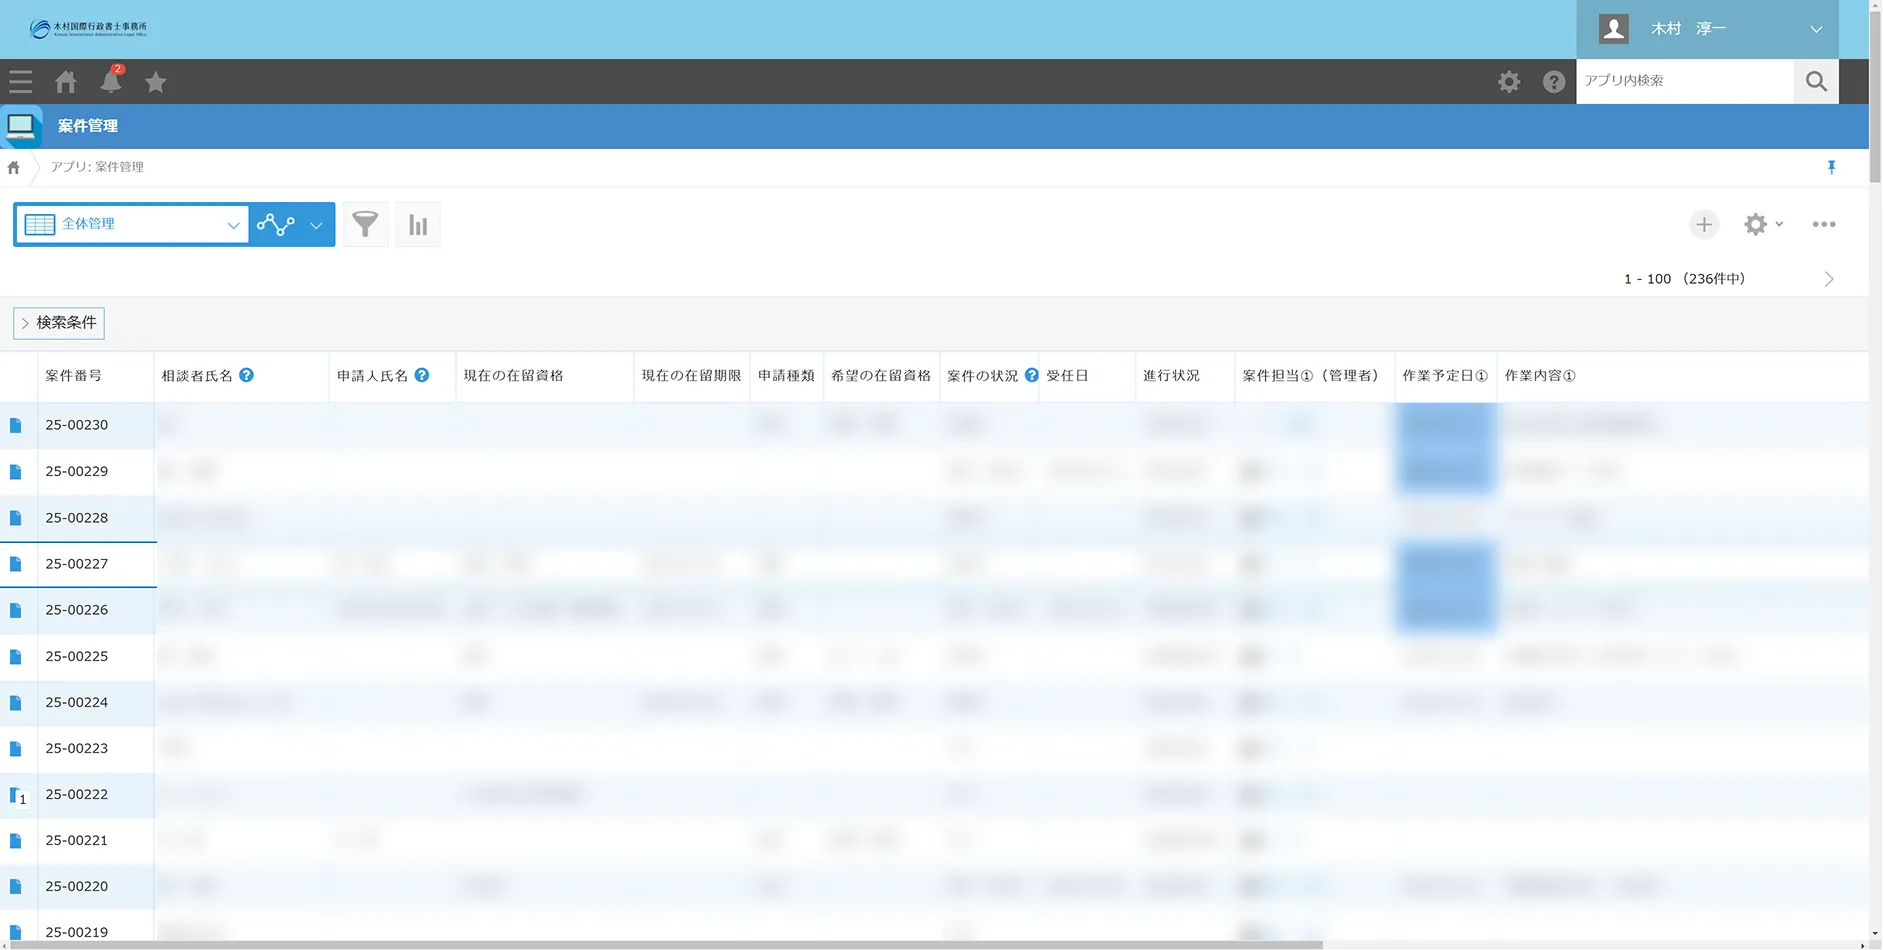The width and height of the screenshot is (1884, 950).
Task: Click the アプリ内検索 search field
Action: pyautogui.click(x=1684, y=81)
